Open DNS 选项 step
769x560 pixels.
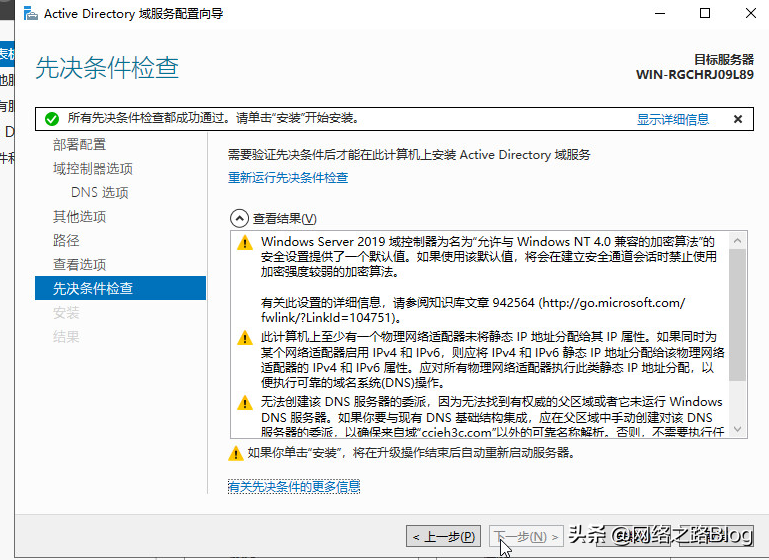[100, 192]
